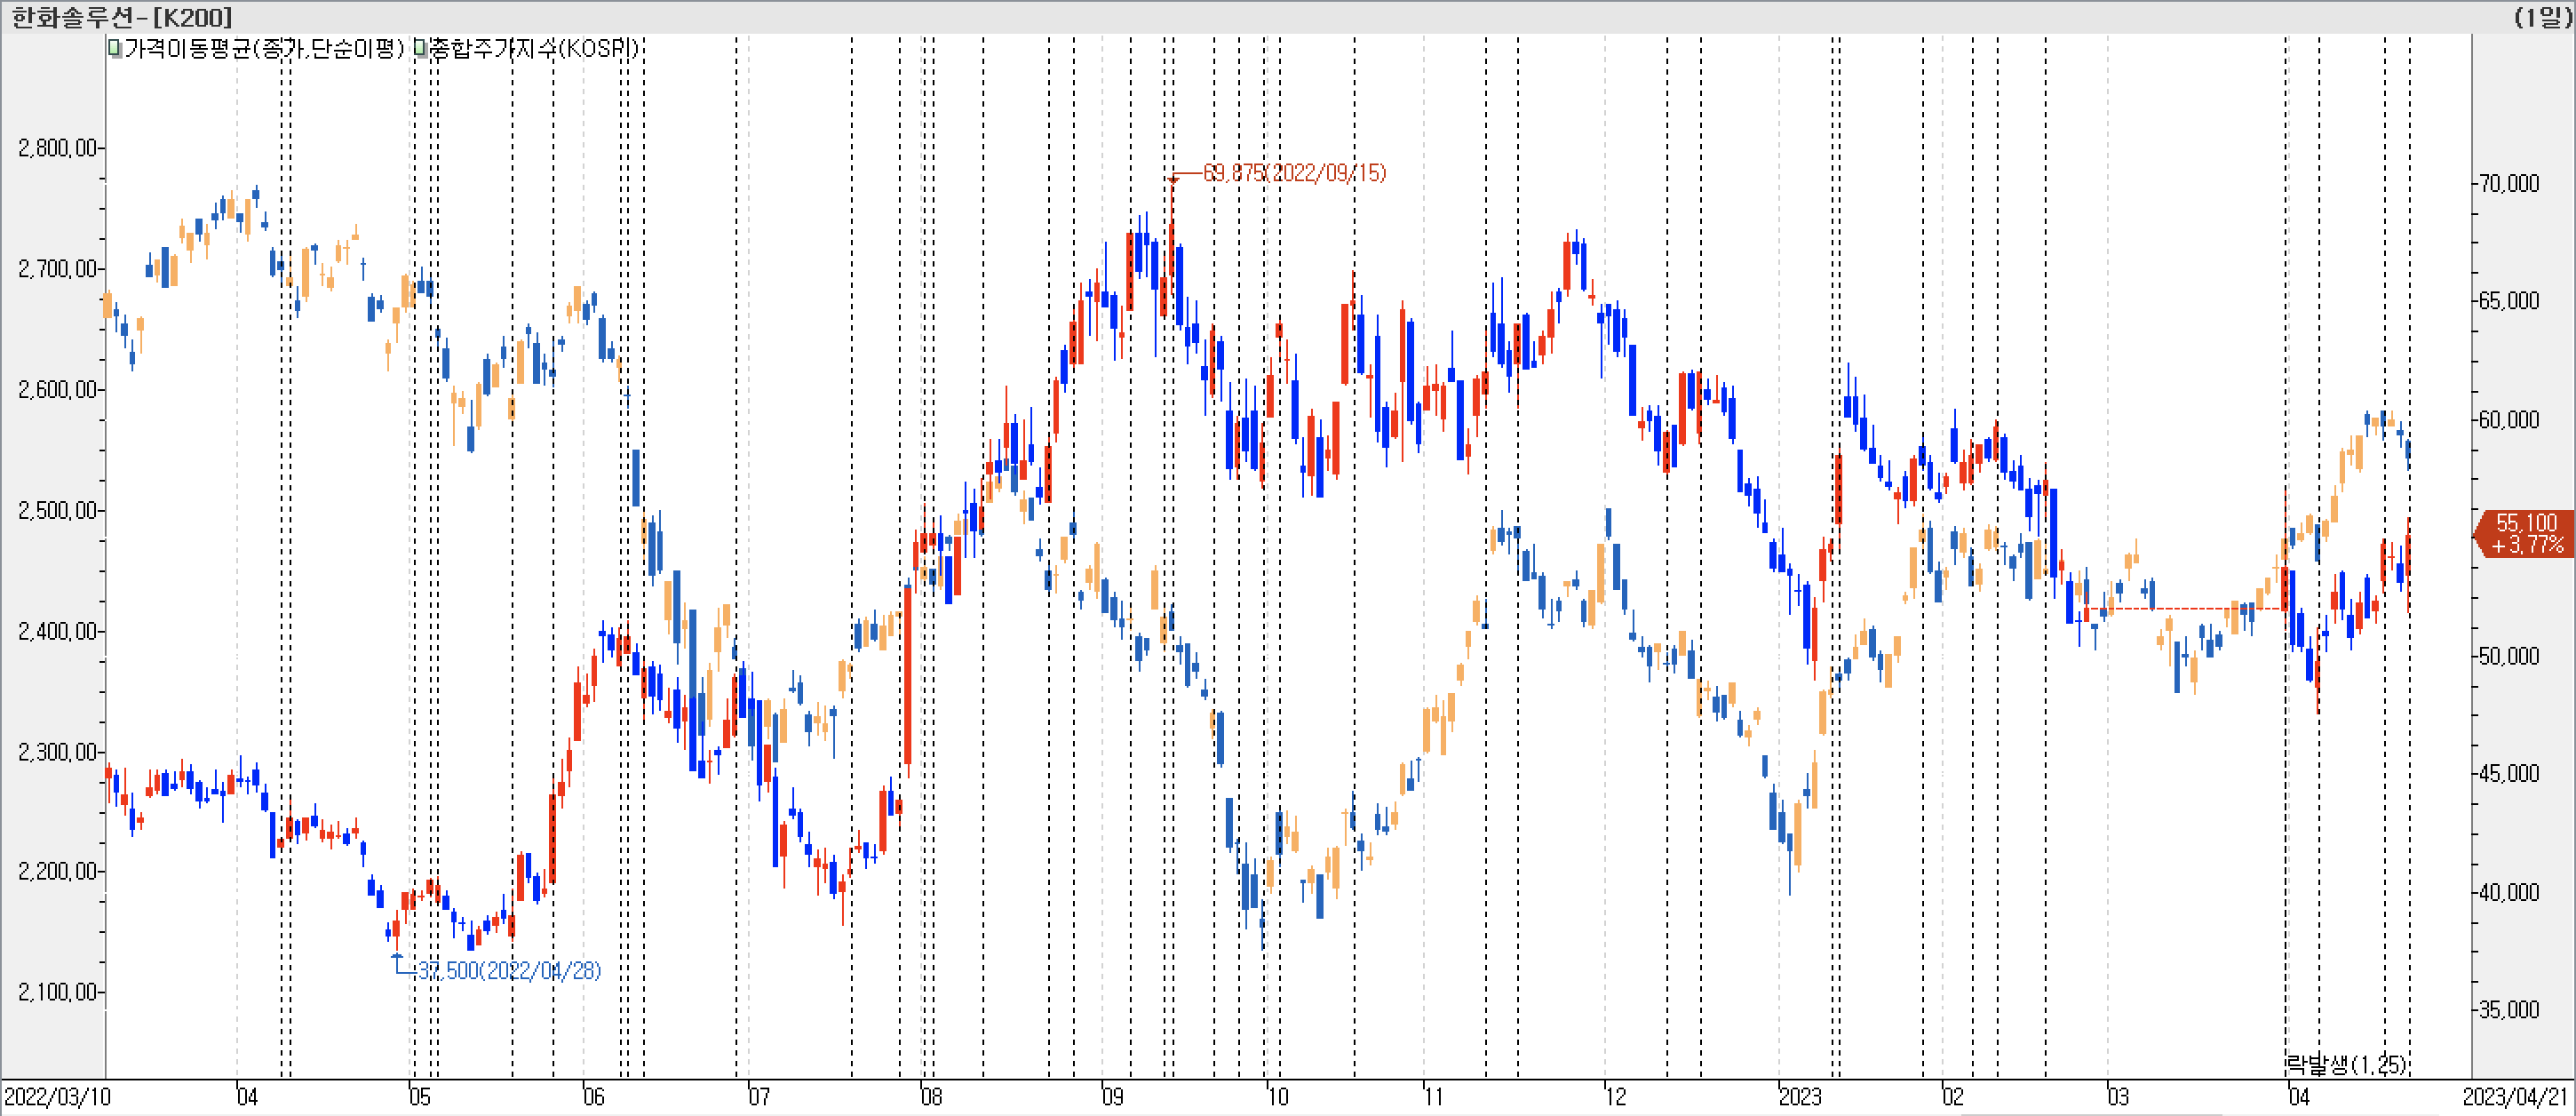This screenshot has height=1116, width=2576.
Task: Click the (1일) period indicator
Action: pyautogui.click(x=2541, y=17)
